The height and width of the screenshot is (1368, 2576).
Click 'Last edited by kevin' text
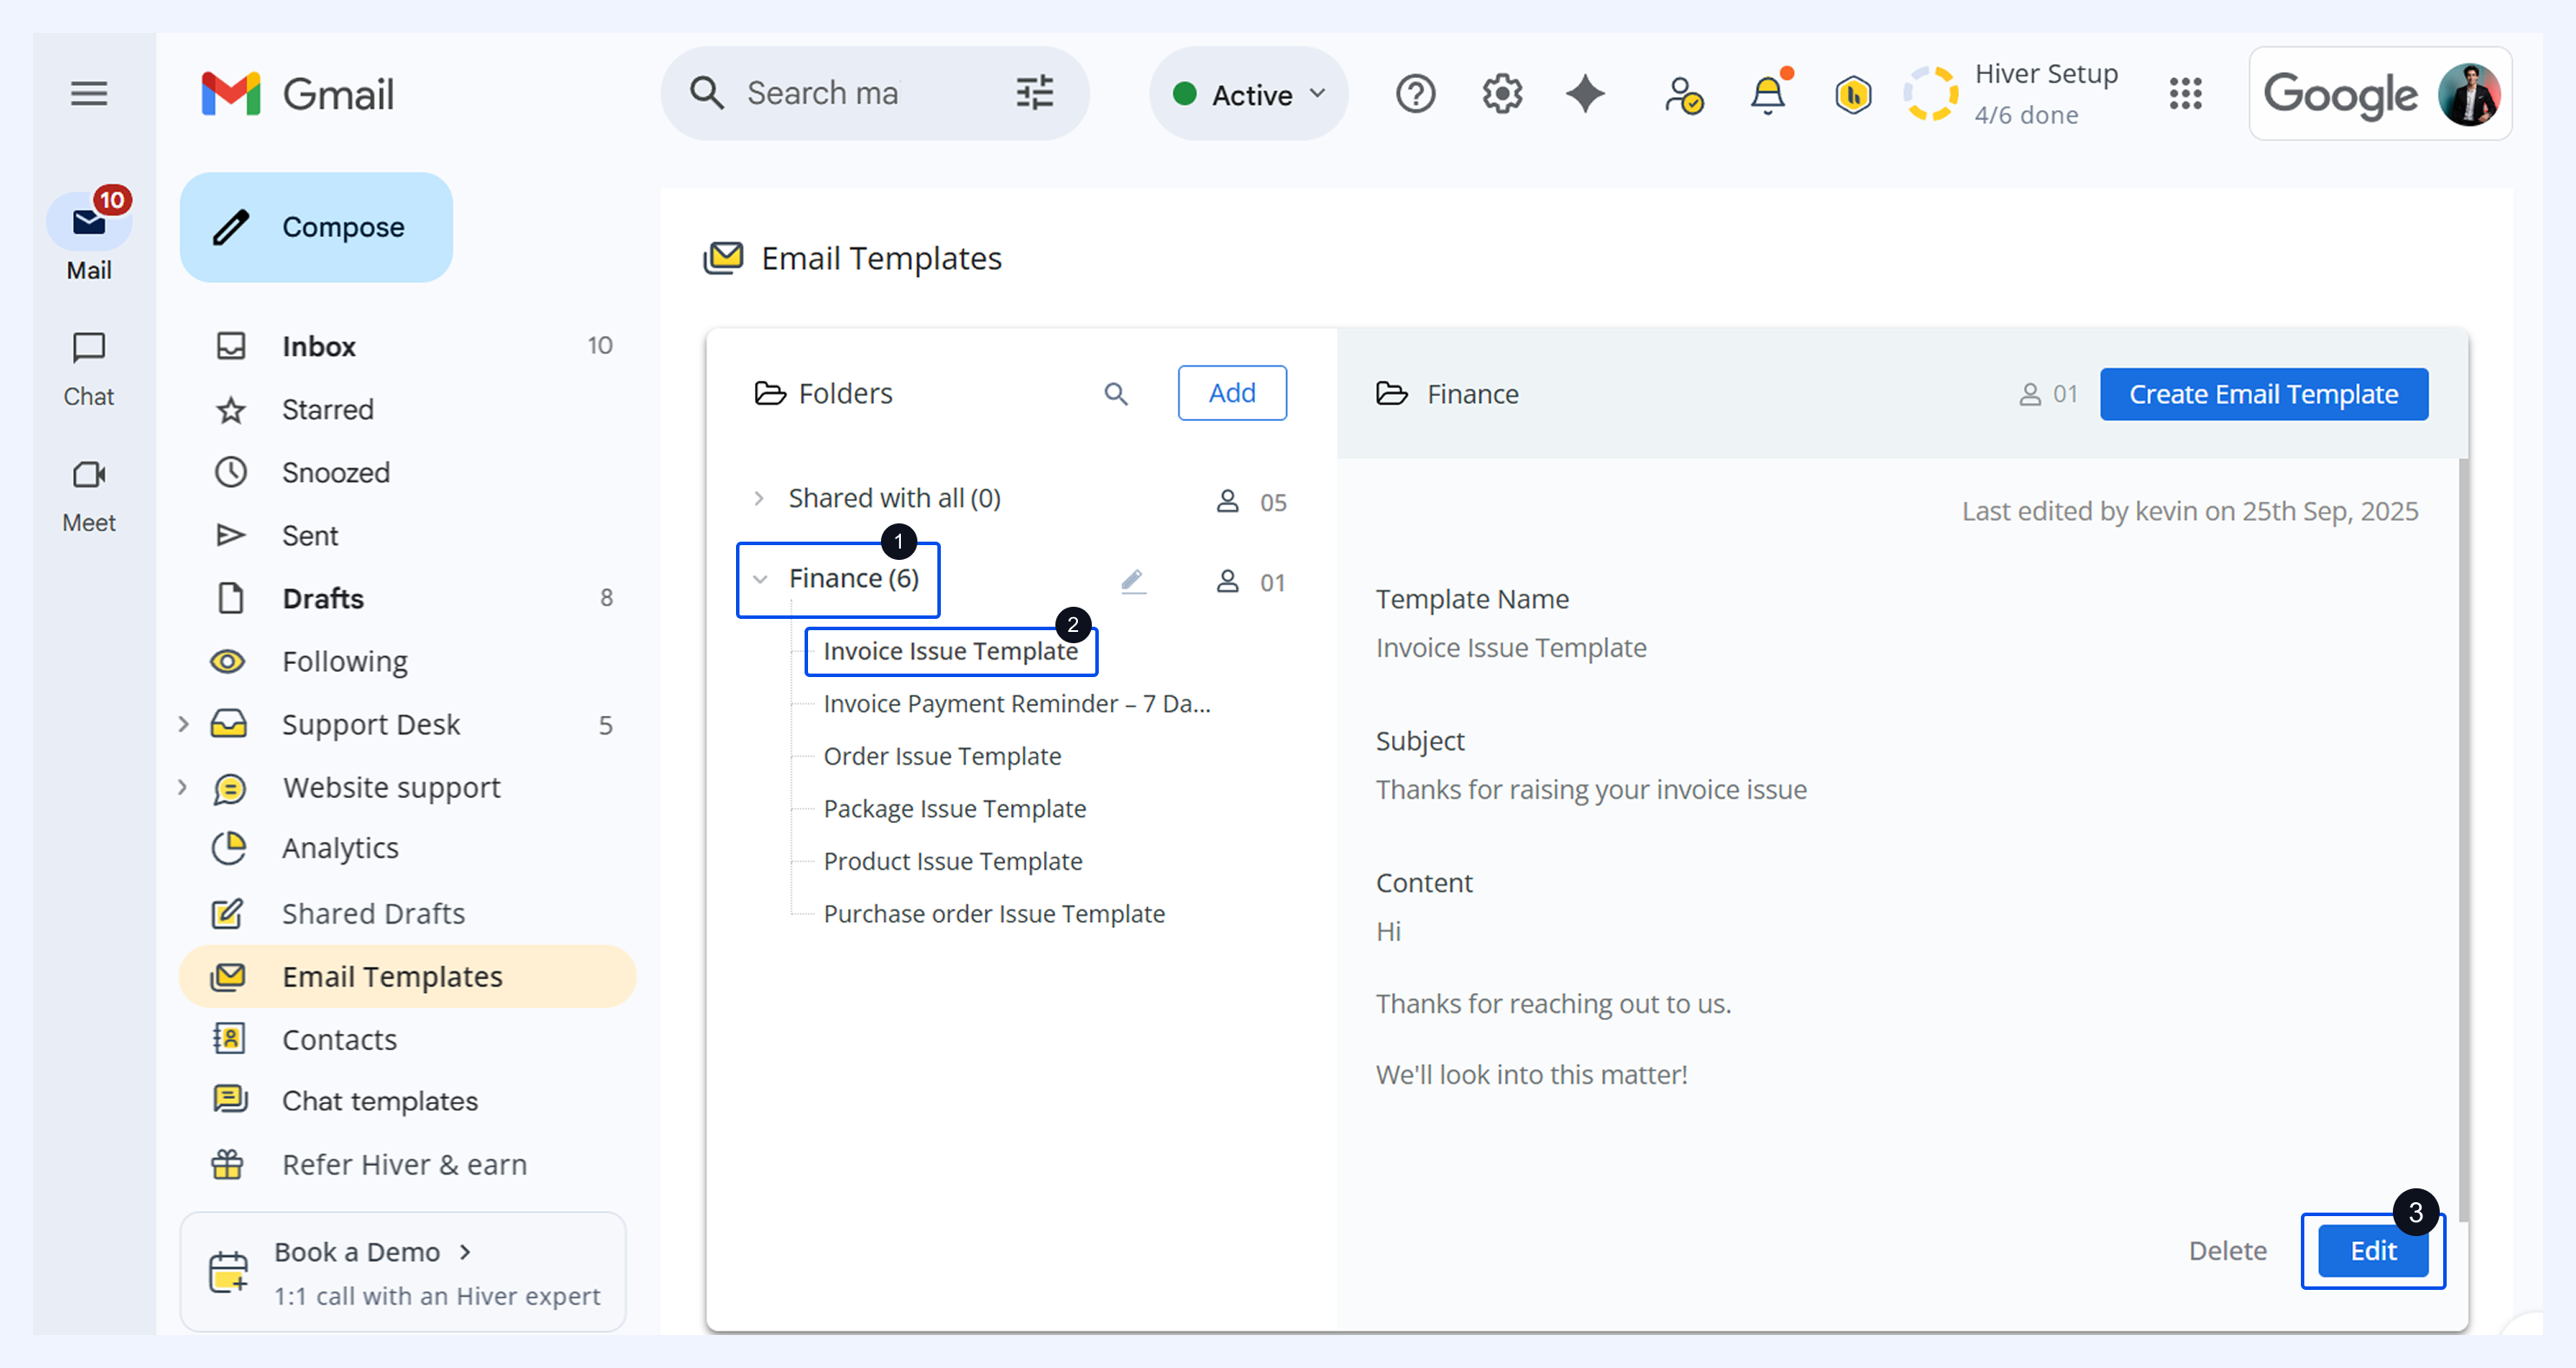tap(2190, 511)
